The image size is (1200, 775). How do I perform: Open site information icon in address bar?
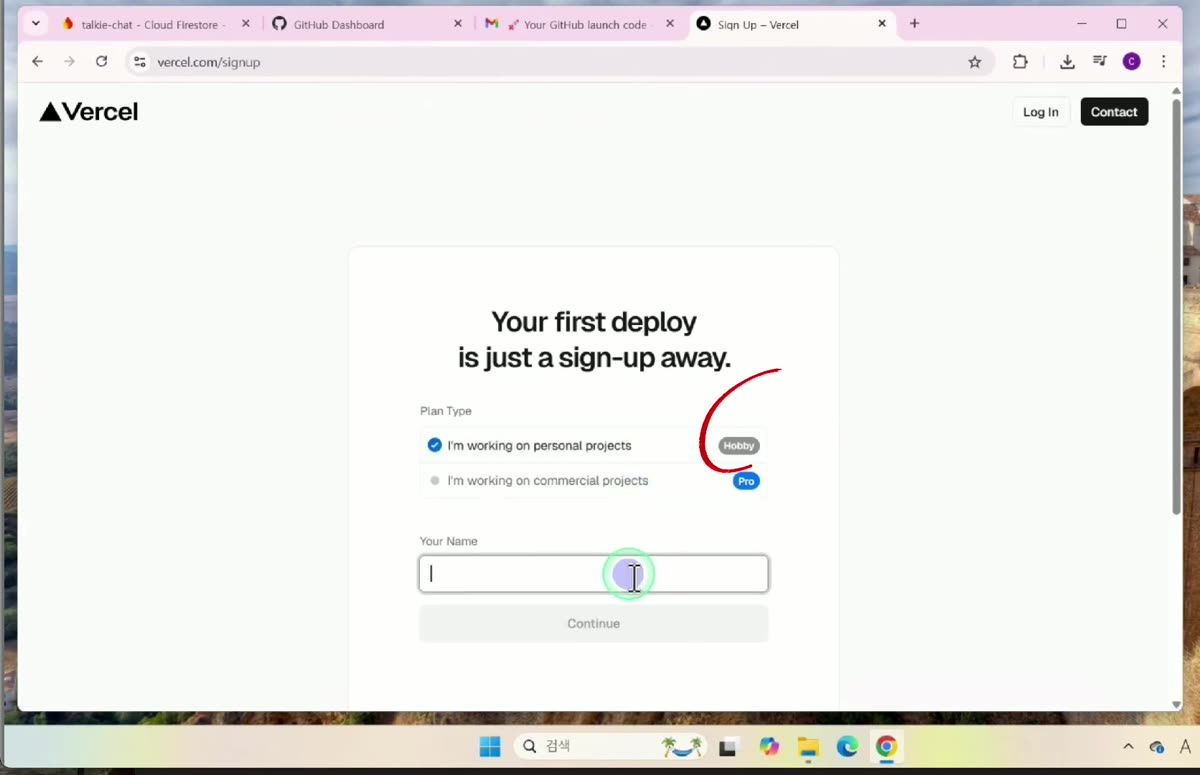(140, 62)
